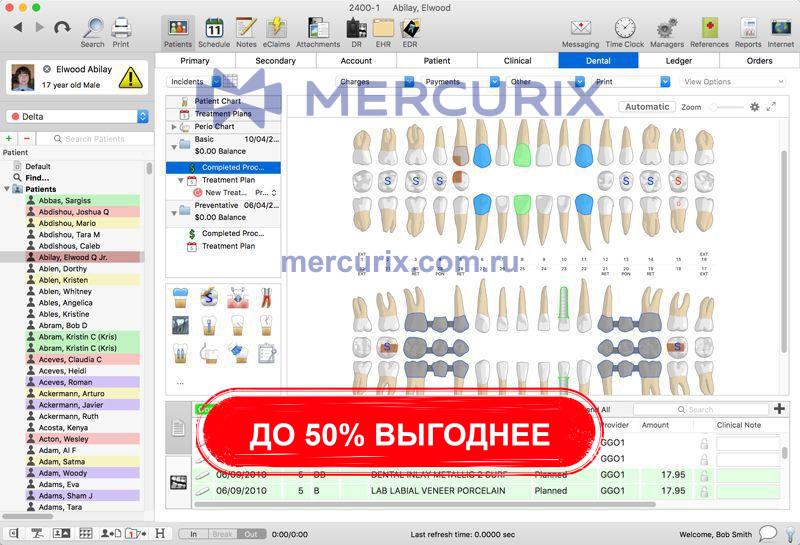Viewport: 800px width, 545px height.
Task: Expand the Perio Chart disclosure triangle
Action: pos(174,126)
